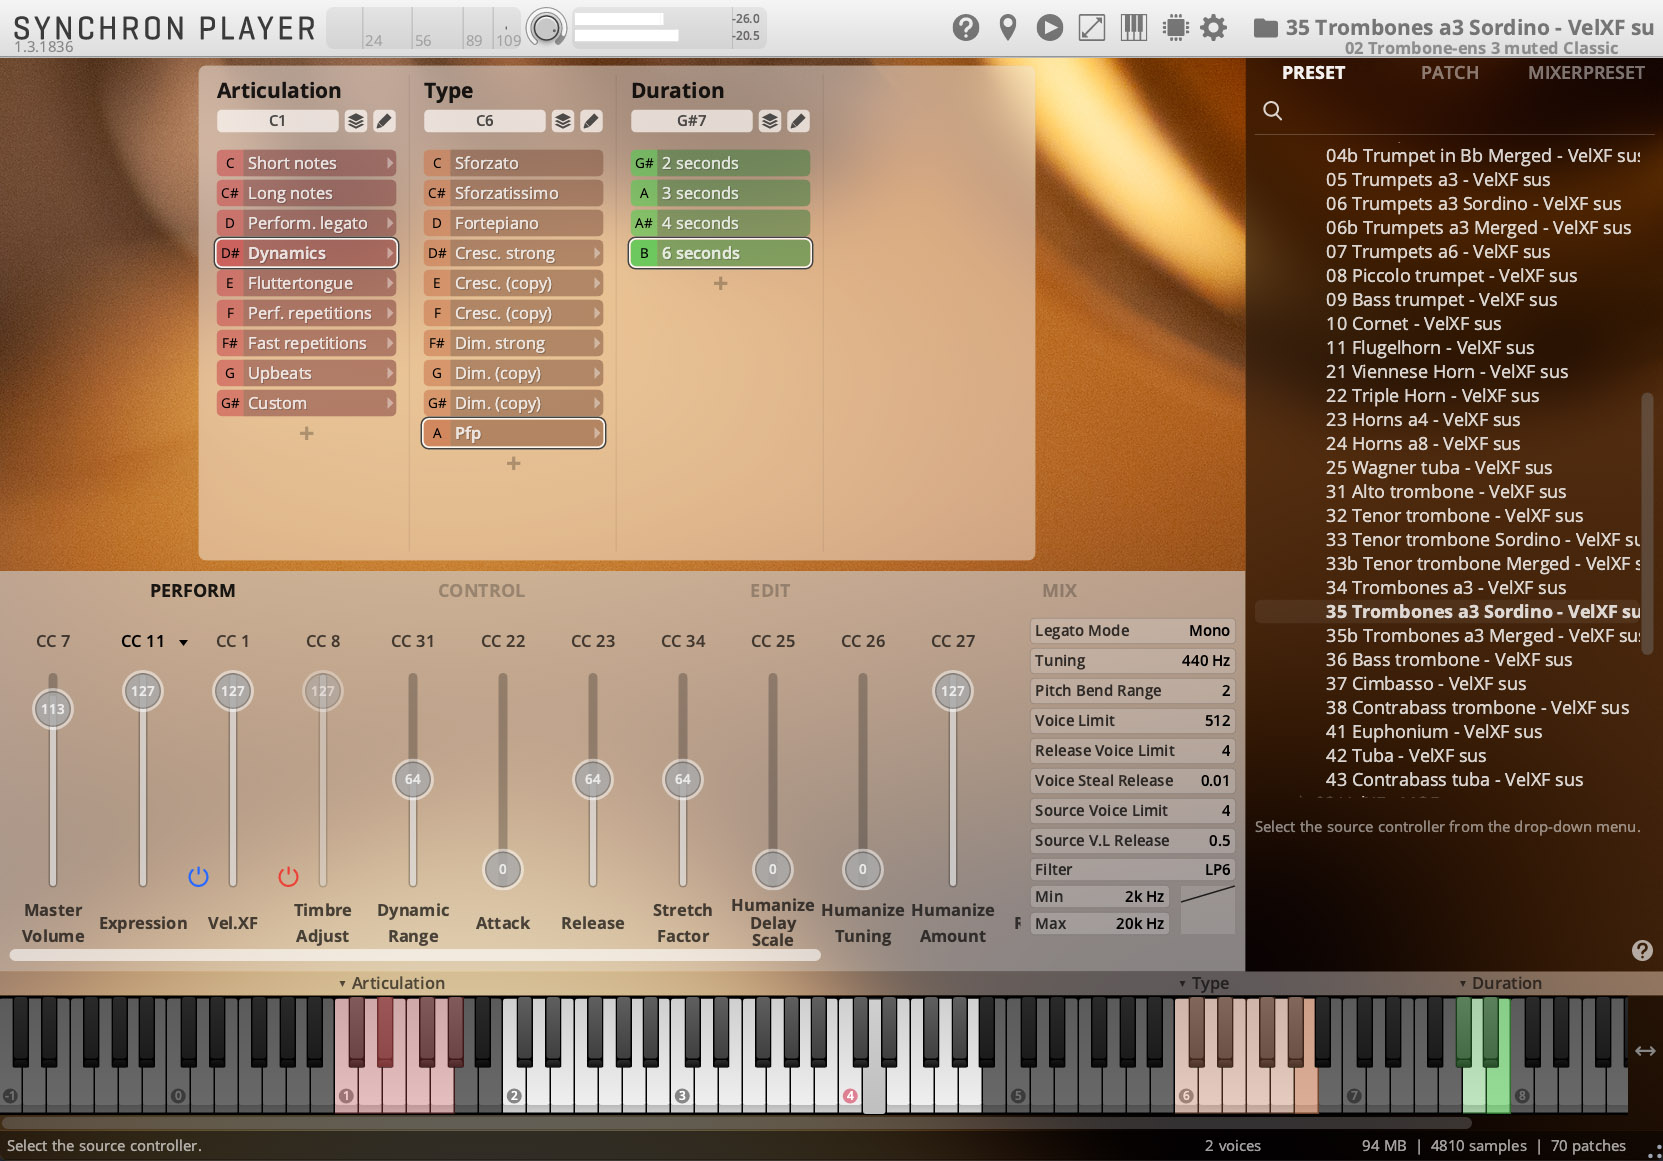Viewport: 1663px width, 1161px height.
Task: Select the Long notes articulation
Action: [306, 193]
